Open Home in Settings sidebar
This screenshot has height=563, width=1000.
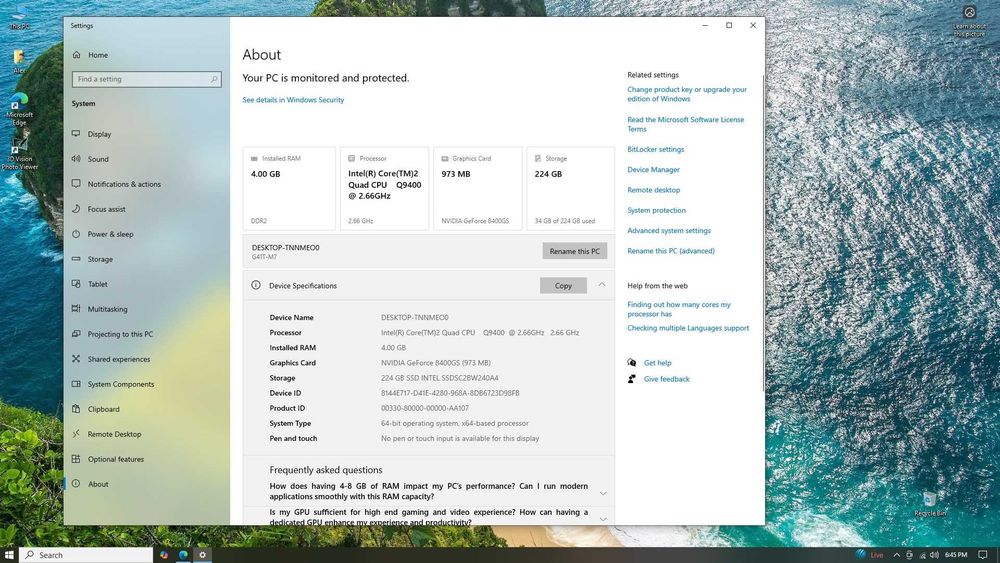pyautogui.click(x=91, y=55)
